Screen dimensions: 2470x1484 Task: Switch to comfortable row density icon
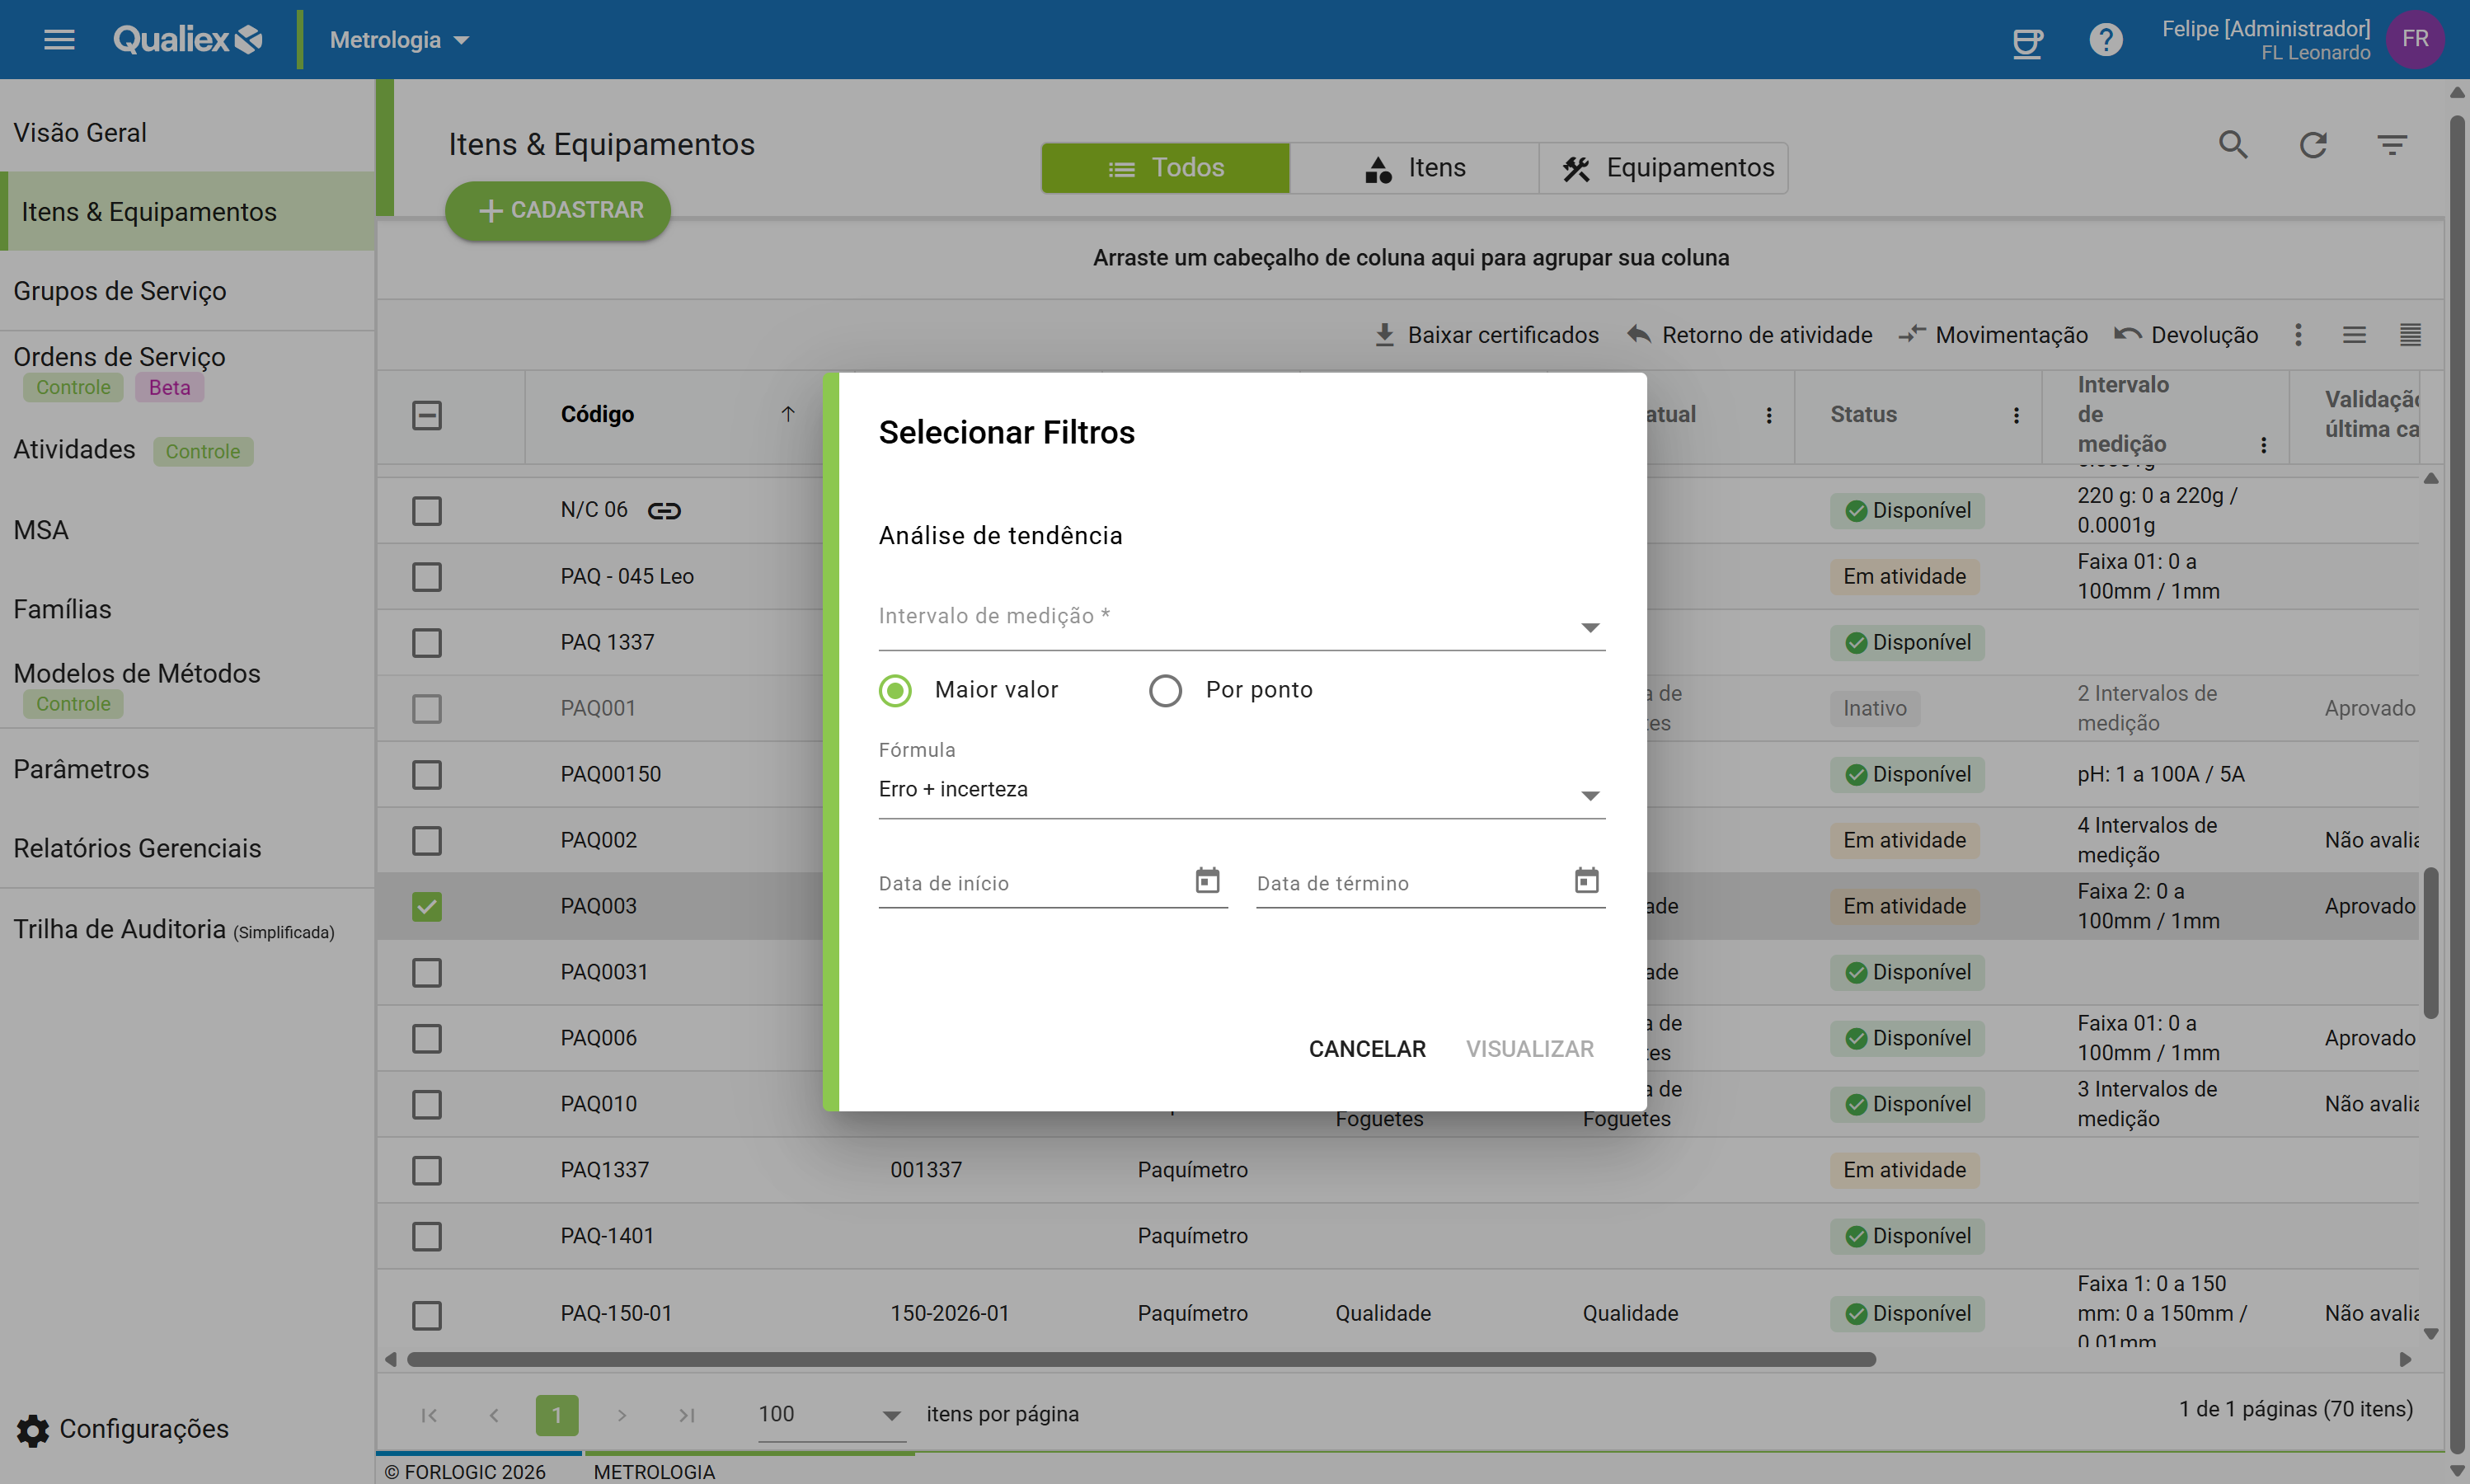[x=2354, y=335]
